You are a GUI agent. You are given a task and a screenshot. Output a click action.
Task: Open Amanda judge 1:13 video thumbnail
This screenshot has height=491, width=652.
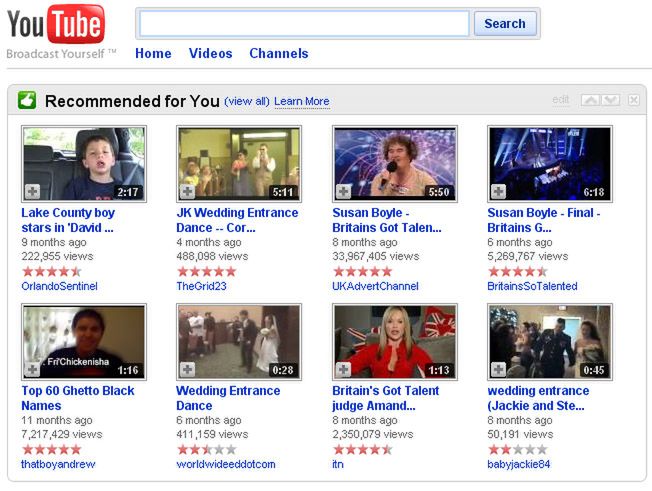pos(395,342)
